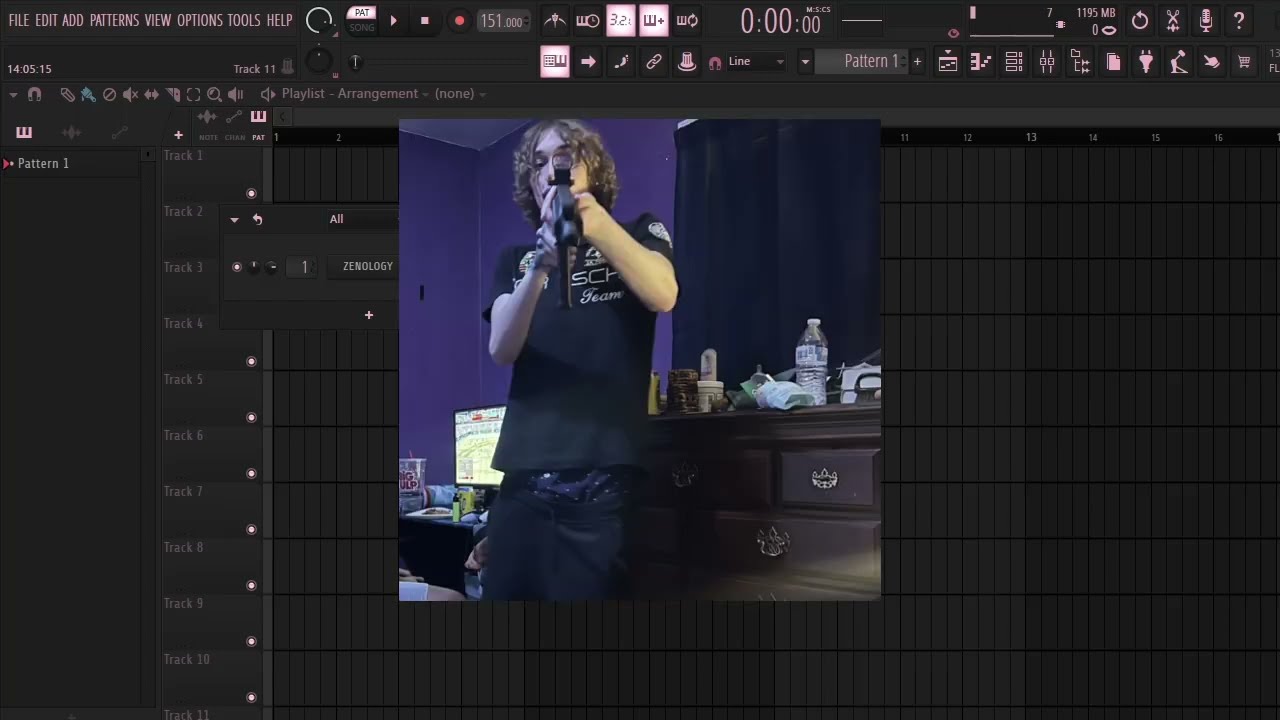This screenshot has height=720, width=1280.
Task: Click the 151.000 tempo field
Action: [503, 21]
